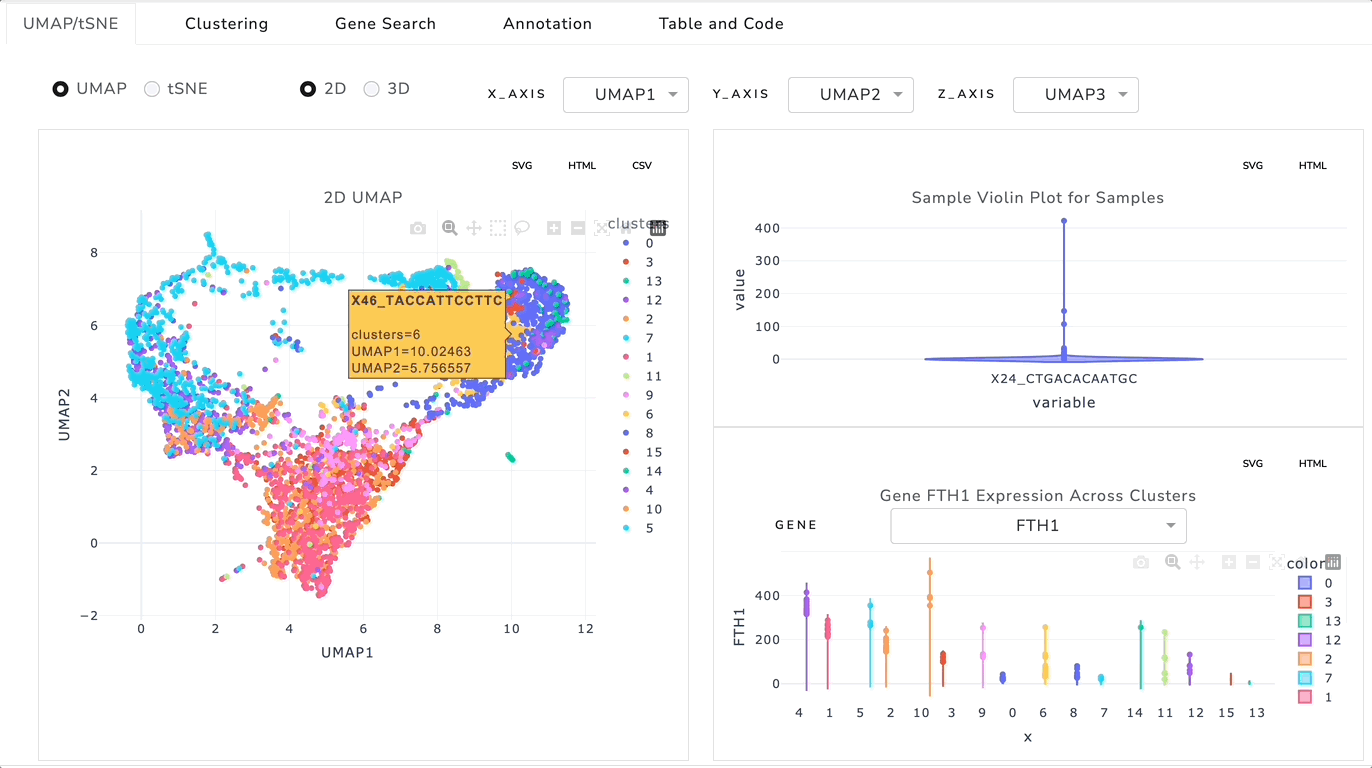Click color swatch 13 in FTH1 legend
Screen dimensions: 1372x768
(x=1304, y=621)
